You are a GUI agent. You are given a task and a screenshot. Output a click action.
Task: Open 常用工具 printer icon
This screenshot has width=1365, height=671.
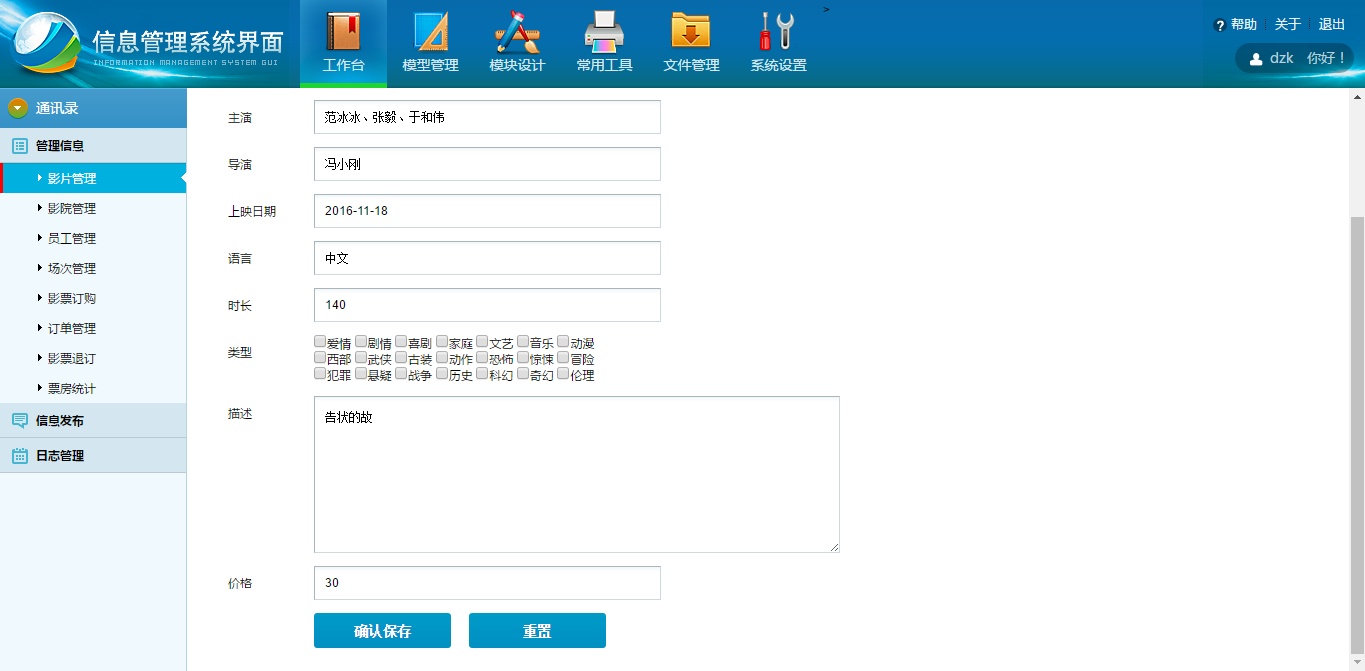(604, 32)
